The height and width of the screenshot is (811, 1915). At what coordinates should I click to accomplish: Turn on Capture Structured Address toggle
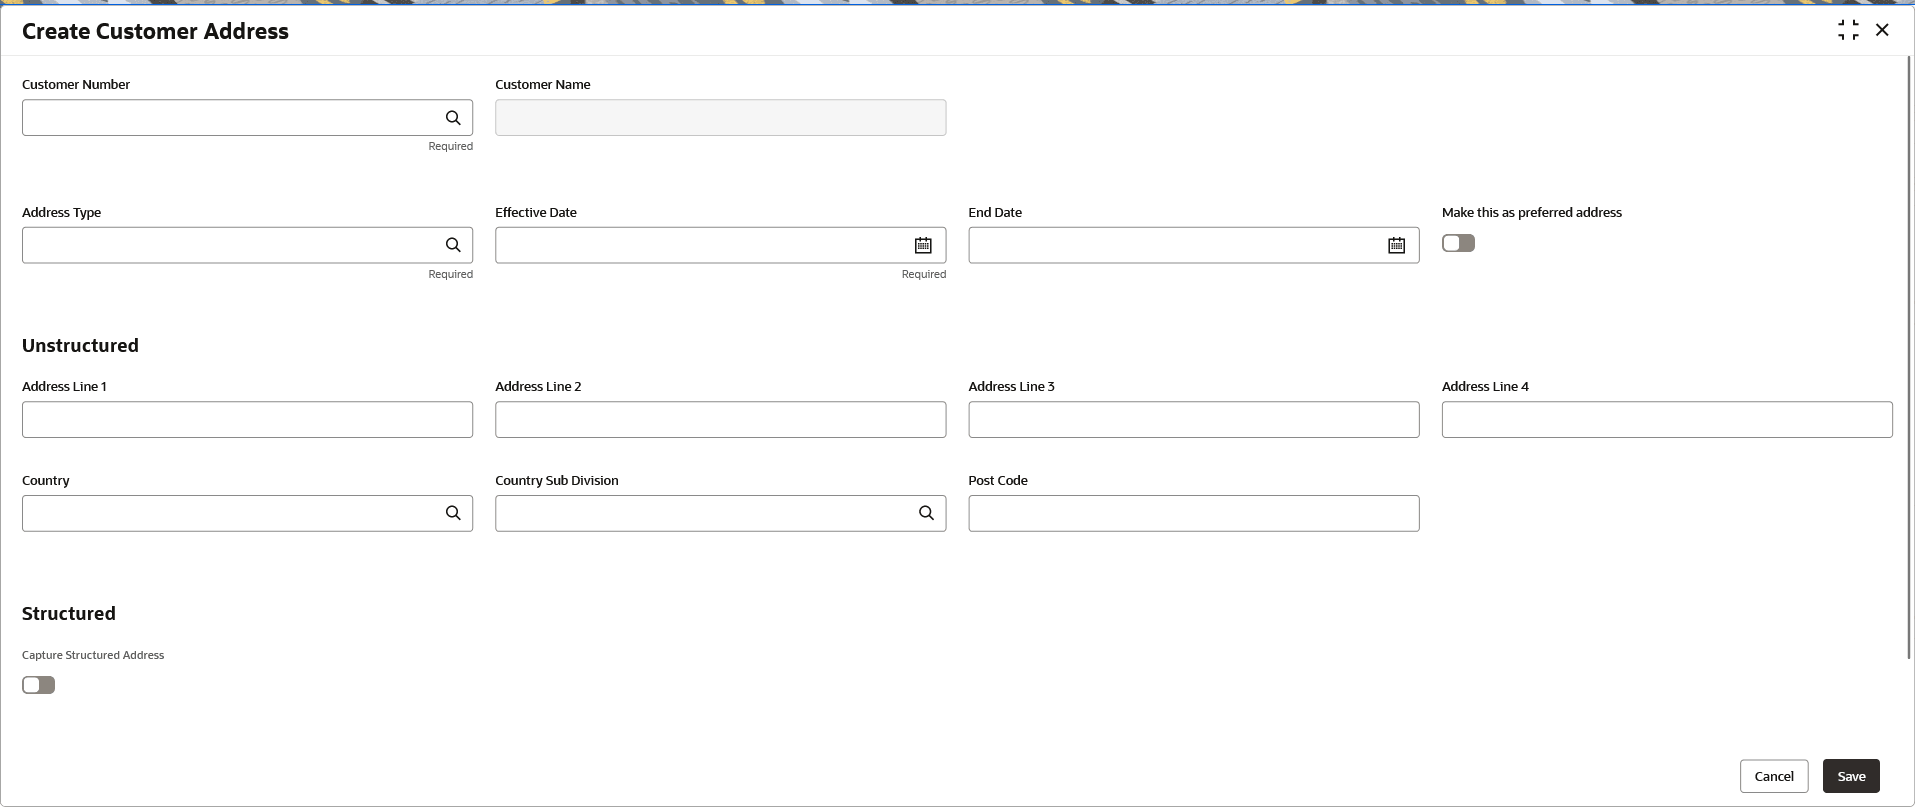[38, 685]
